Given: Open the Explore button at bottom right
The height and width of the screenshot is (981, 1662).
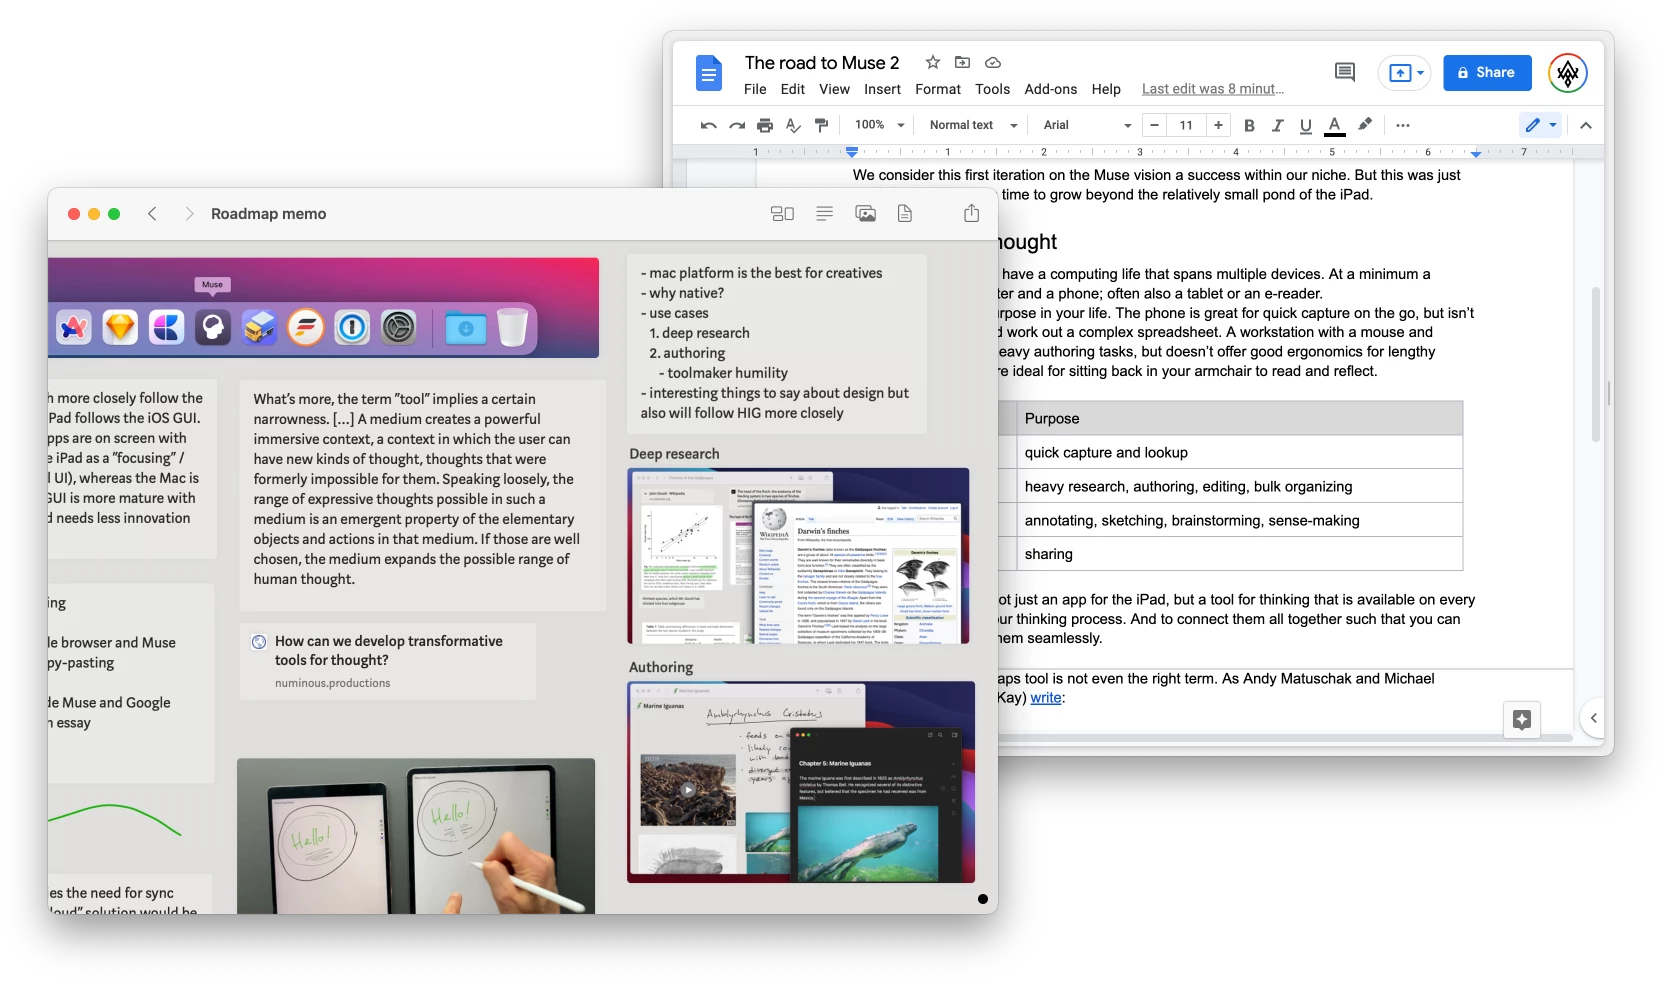Looking at the screenshot, I should pyautogui.click(x=1521, y=719).
